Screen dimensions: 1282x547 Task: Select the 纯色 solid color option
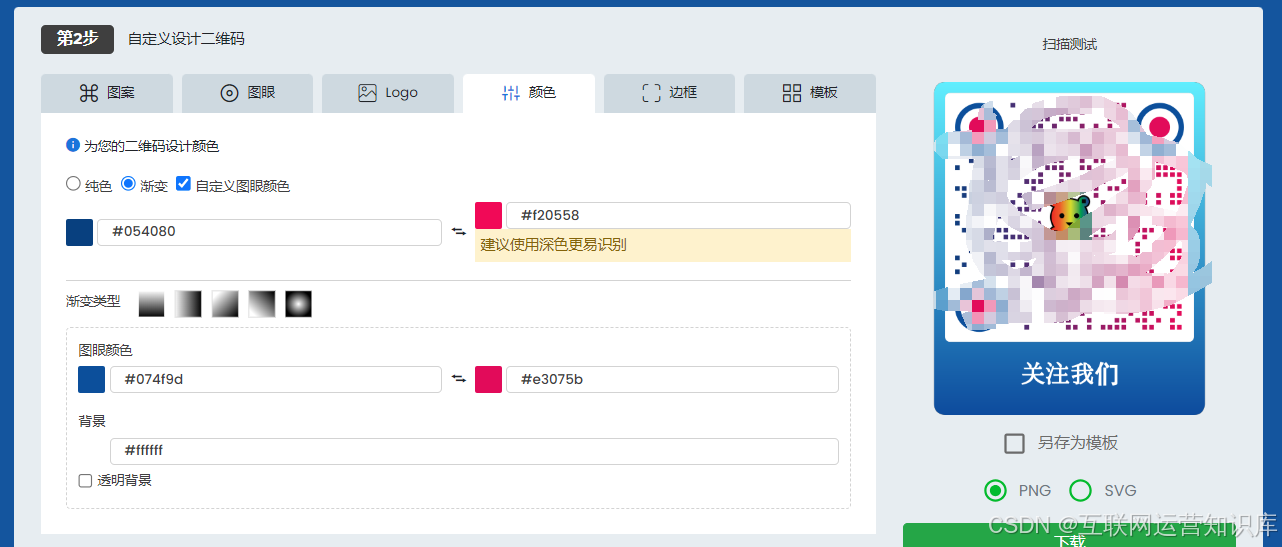click(73, 184)
